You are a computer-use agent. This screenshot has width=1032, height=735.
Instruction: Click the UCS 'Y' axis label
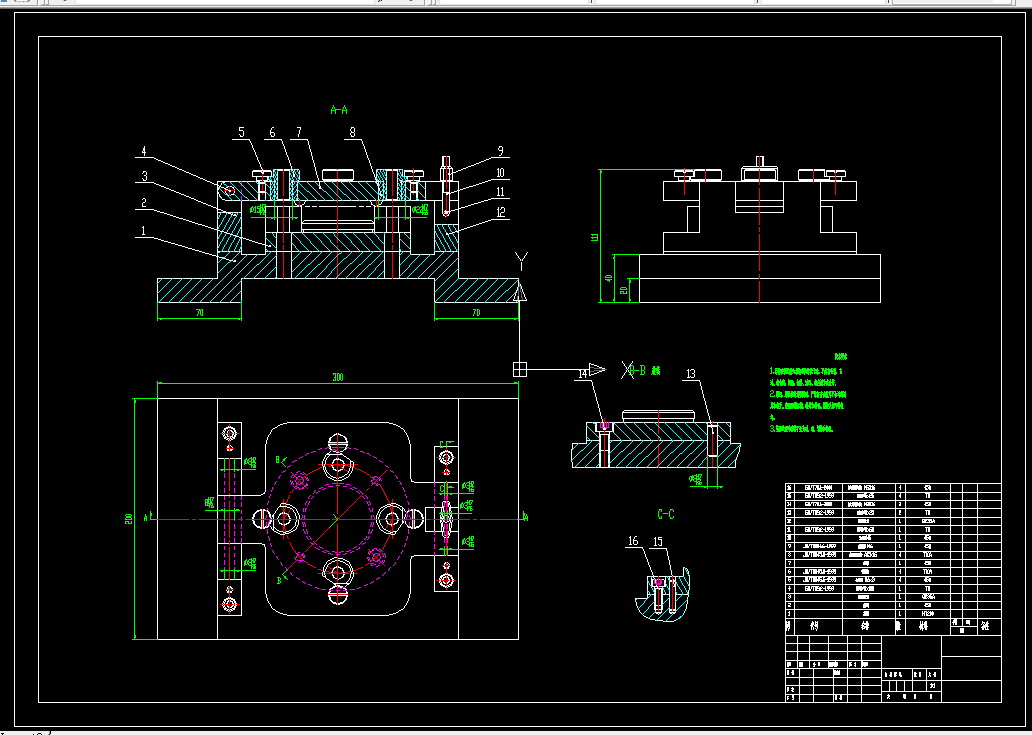521,262
